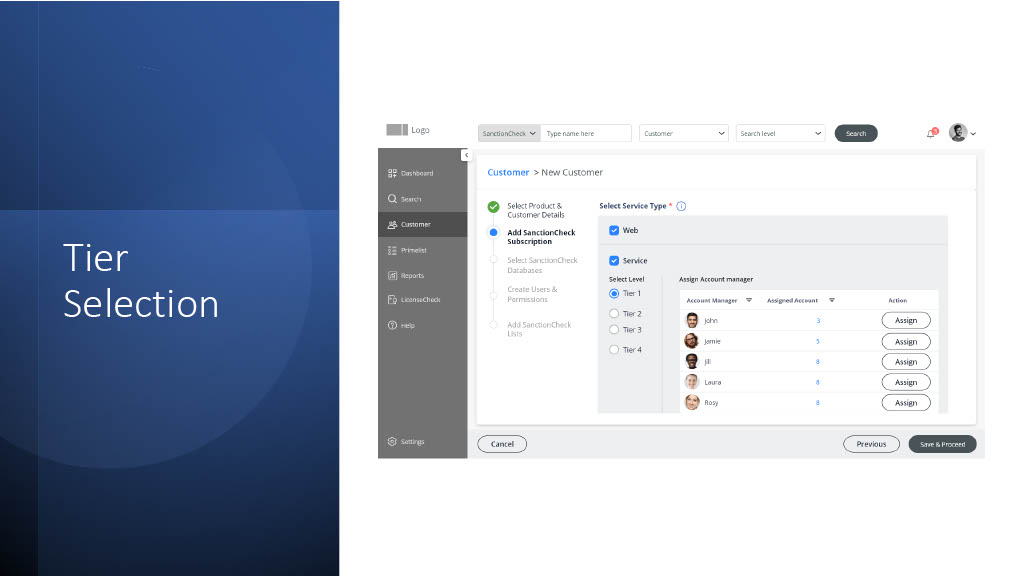Click the Type name here input field

tap(586, 133)
